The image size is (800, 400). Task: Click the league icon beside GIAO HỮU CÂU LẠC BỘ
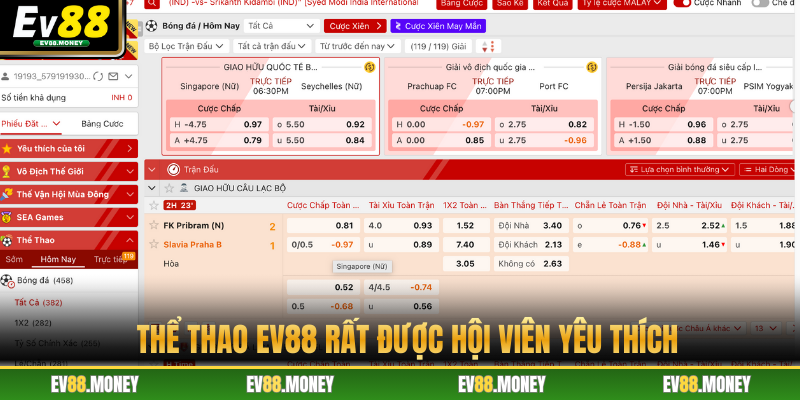pos(184,188)
